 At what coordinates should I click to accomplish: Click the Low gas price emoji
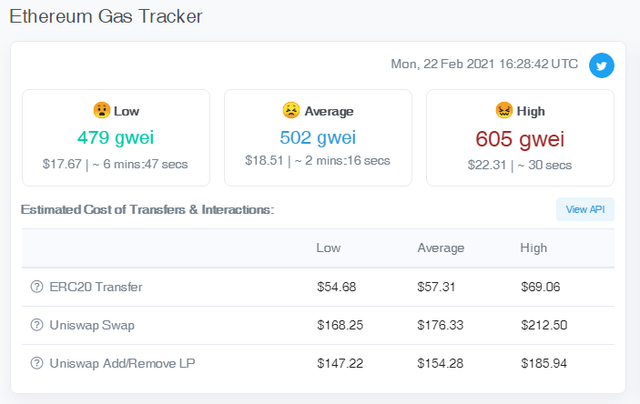click(101, 111)
